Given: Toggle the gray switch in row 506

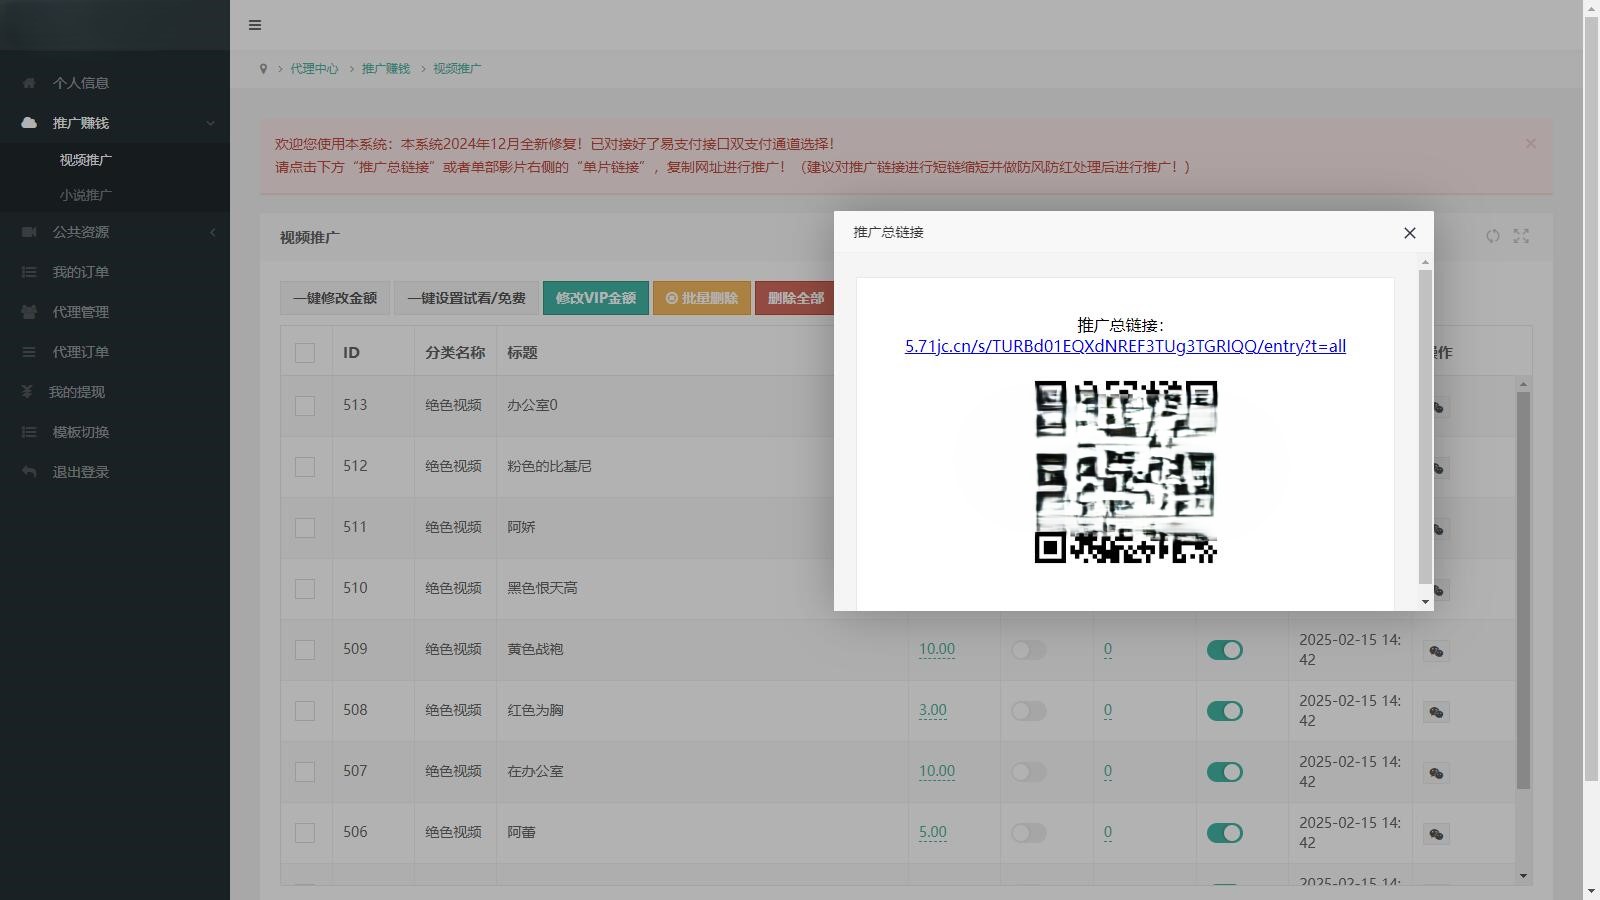Looking at the screenshot, I should click(1028, 833).
